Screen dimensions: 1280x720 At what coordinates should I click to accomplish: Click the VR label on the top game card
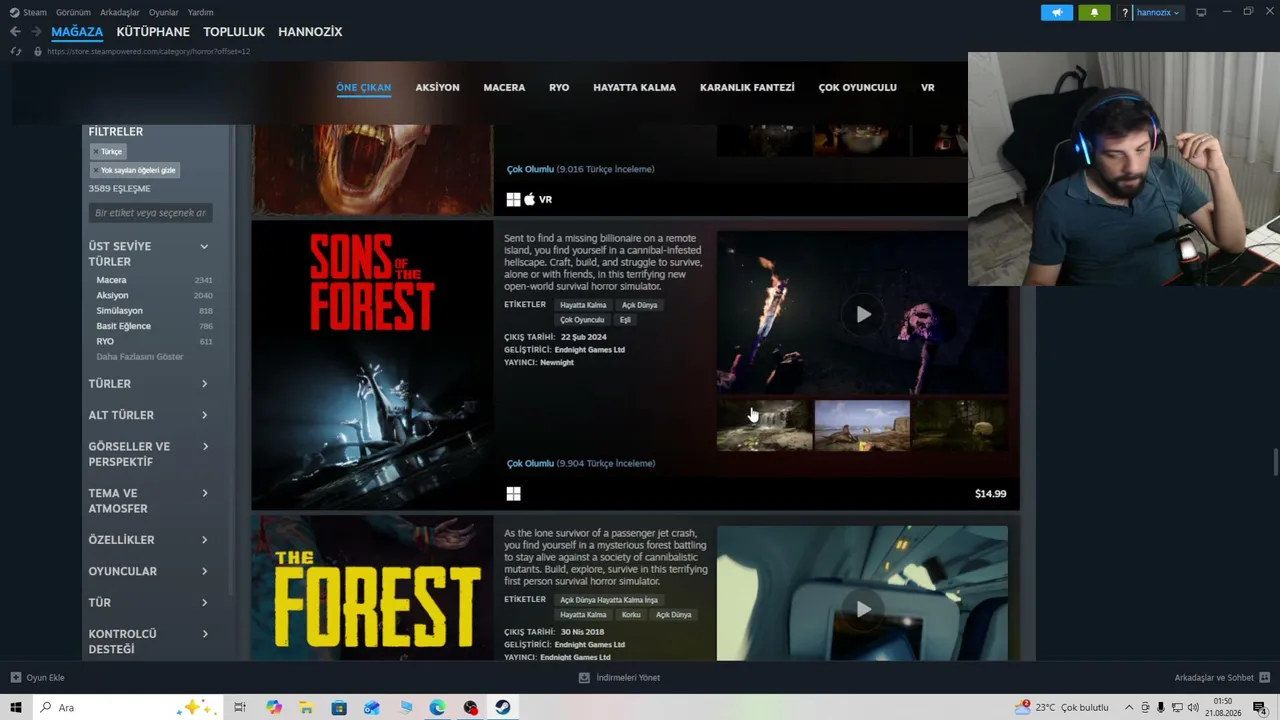(x=546, y=200)
